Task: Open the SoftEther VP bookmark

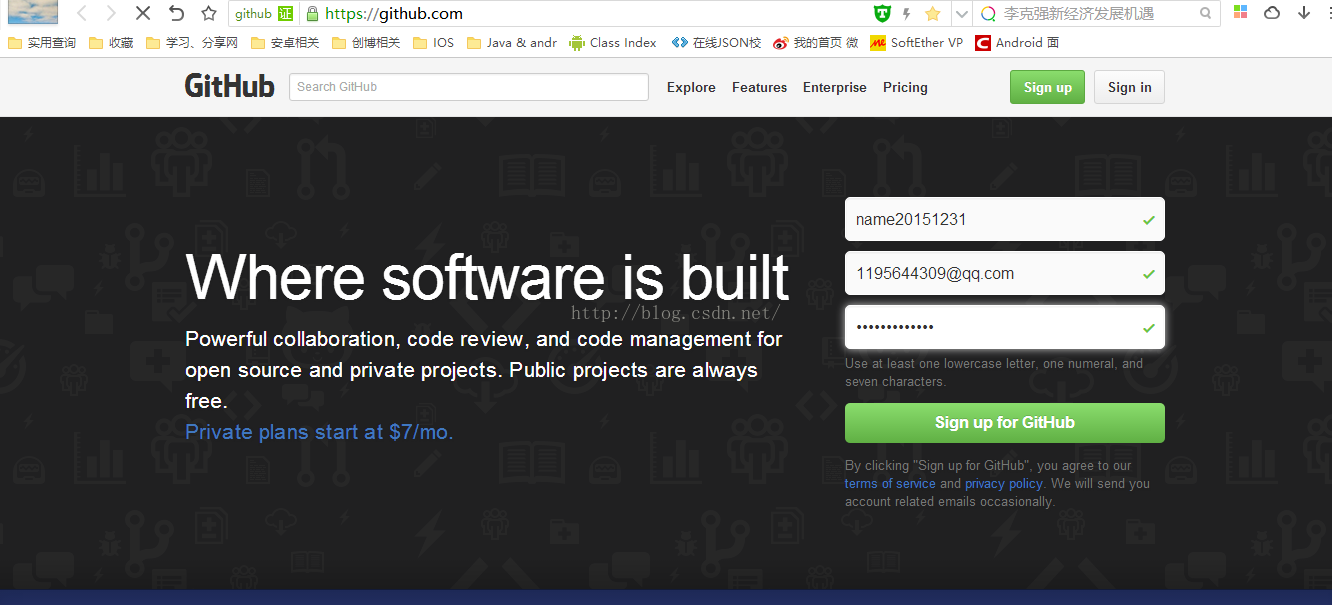Action: pos(917,43)
